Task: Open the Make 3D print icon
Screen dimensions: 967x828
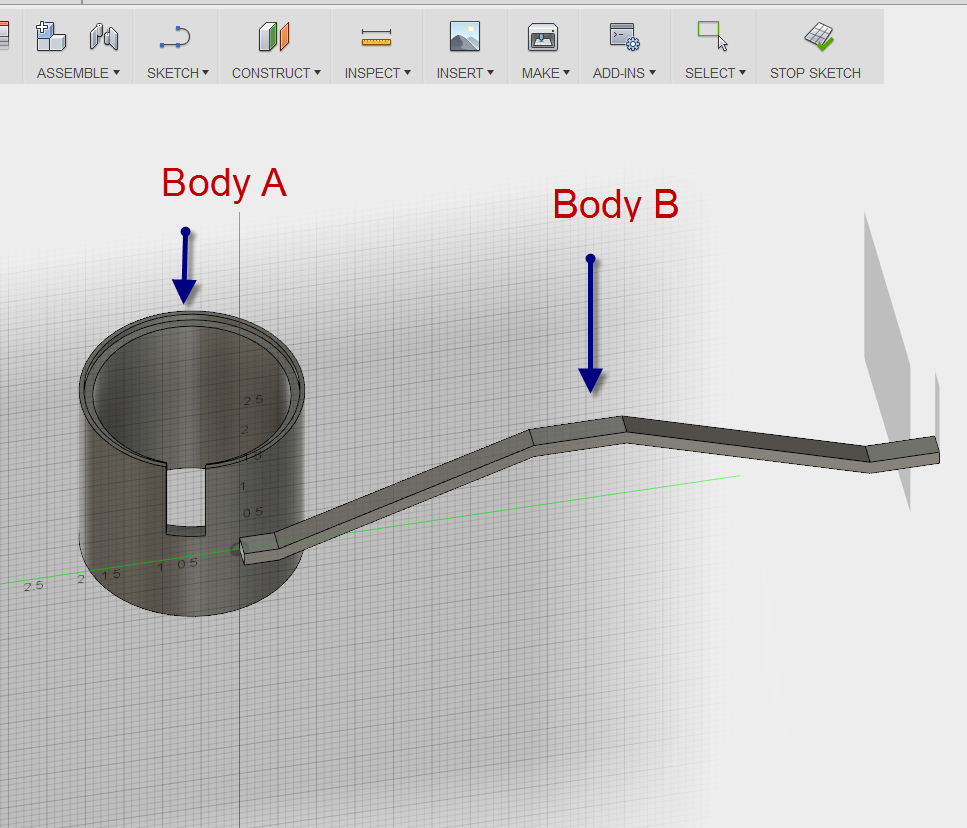Action: pyautogui.click(x=543, y=37)
